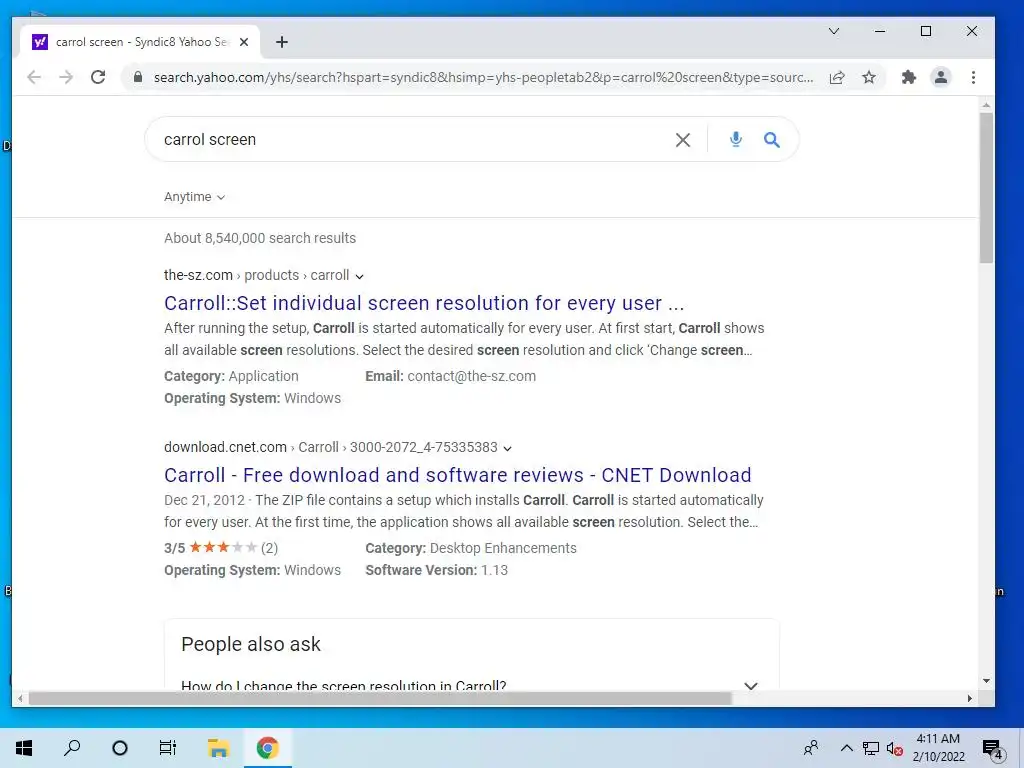Screen dimensions: 1024x768
Task: Submit search with magnifier icon
Action: (x=772, y=140)
